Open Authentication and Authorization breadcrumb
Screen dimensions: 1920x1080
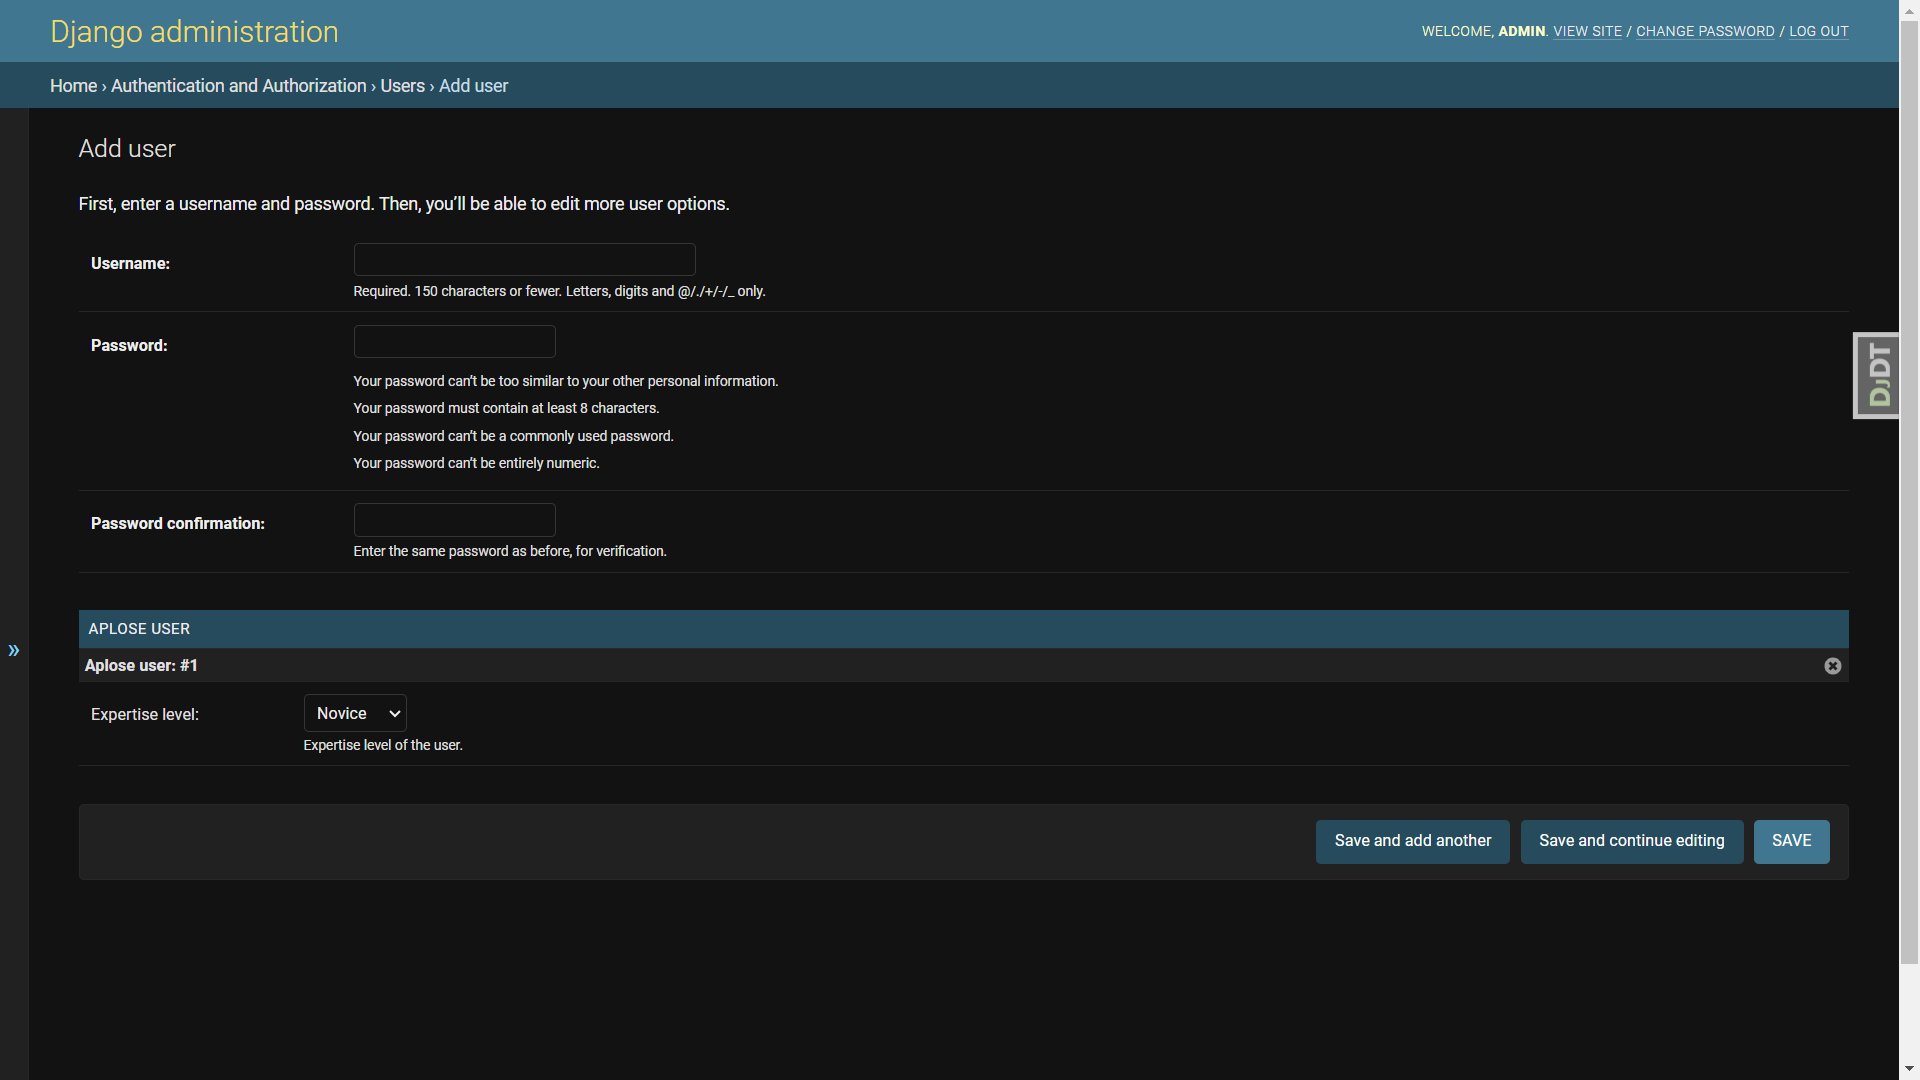point(238,86)
